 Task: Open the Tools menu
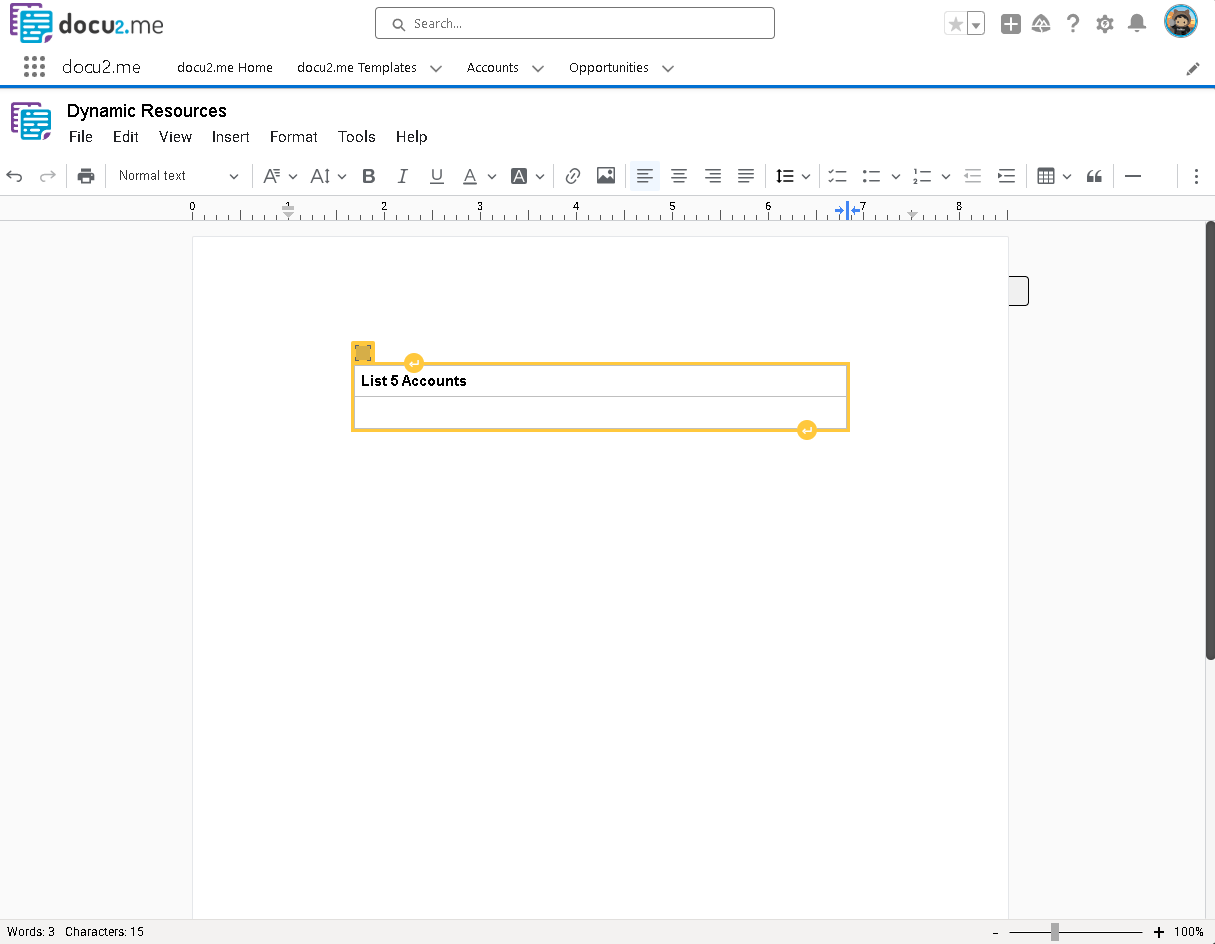coord(357,137)
